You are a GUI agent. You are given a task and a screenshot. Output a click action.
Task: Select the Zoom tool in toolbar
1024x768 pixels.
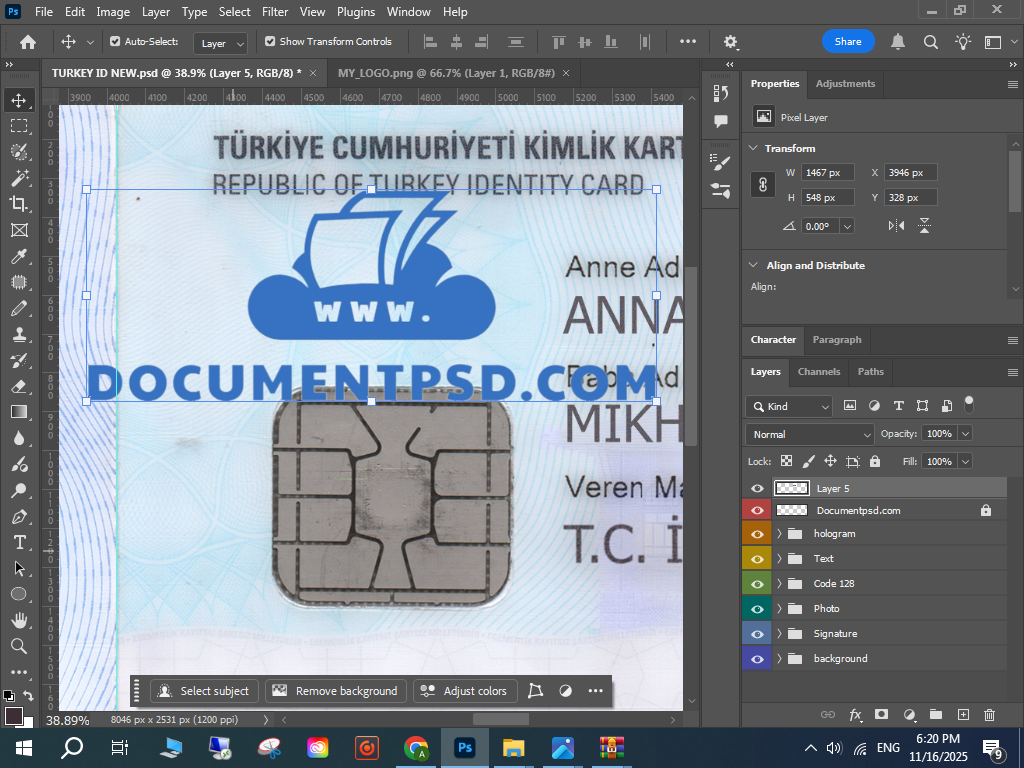pos(19,646)
